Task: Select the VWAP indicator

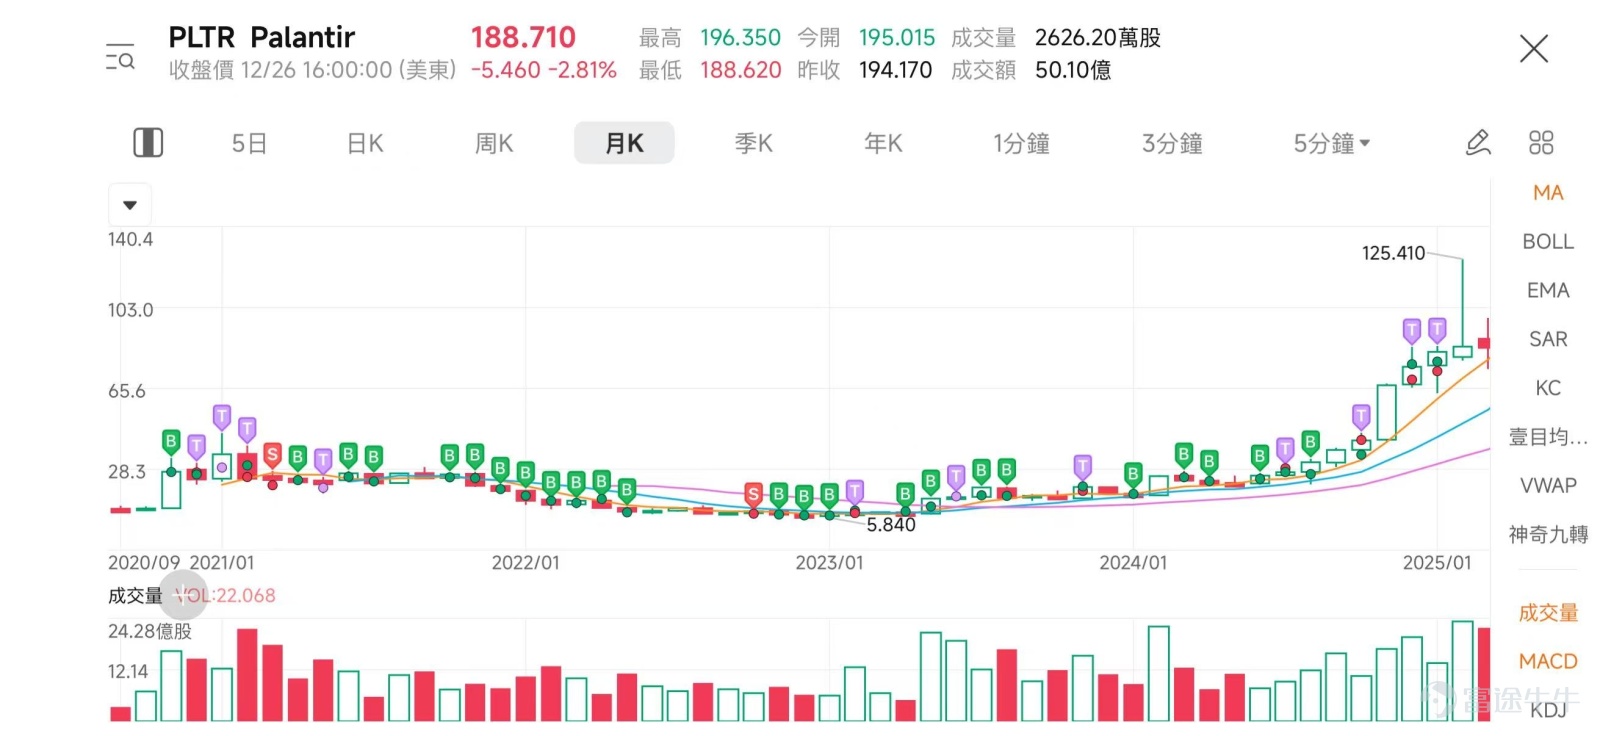Action: point(1548,486)
